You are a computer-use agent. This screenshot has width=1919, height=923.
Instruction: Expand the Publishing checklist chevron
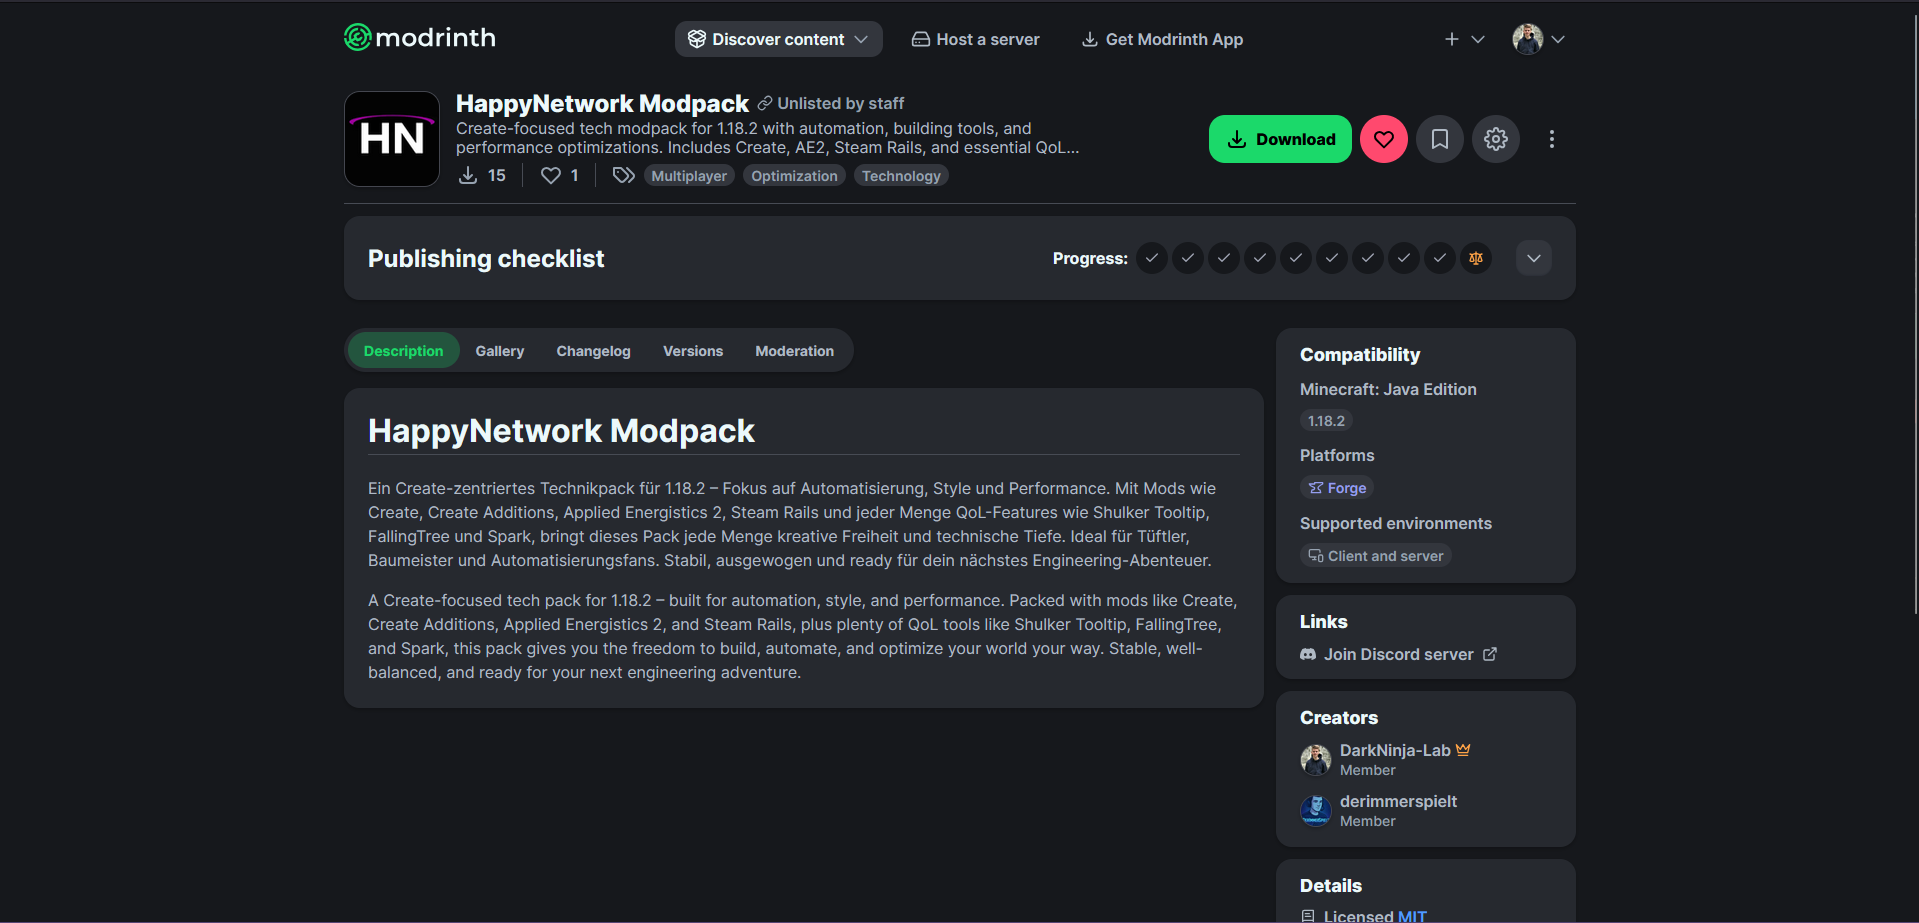point(1534,258)
